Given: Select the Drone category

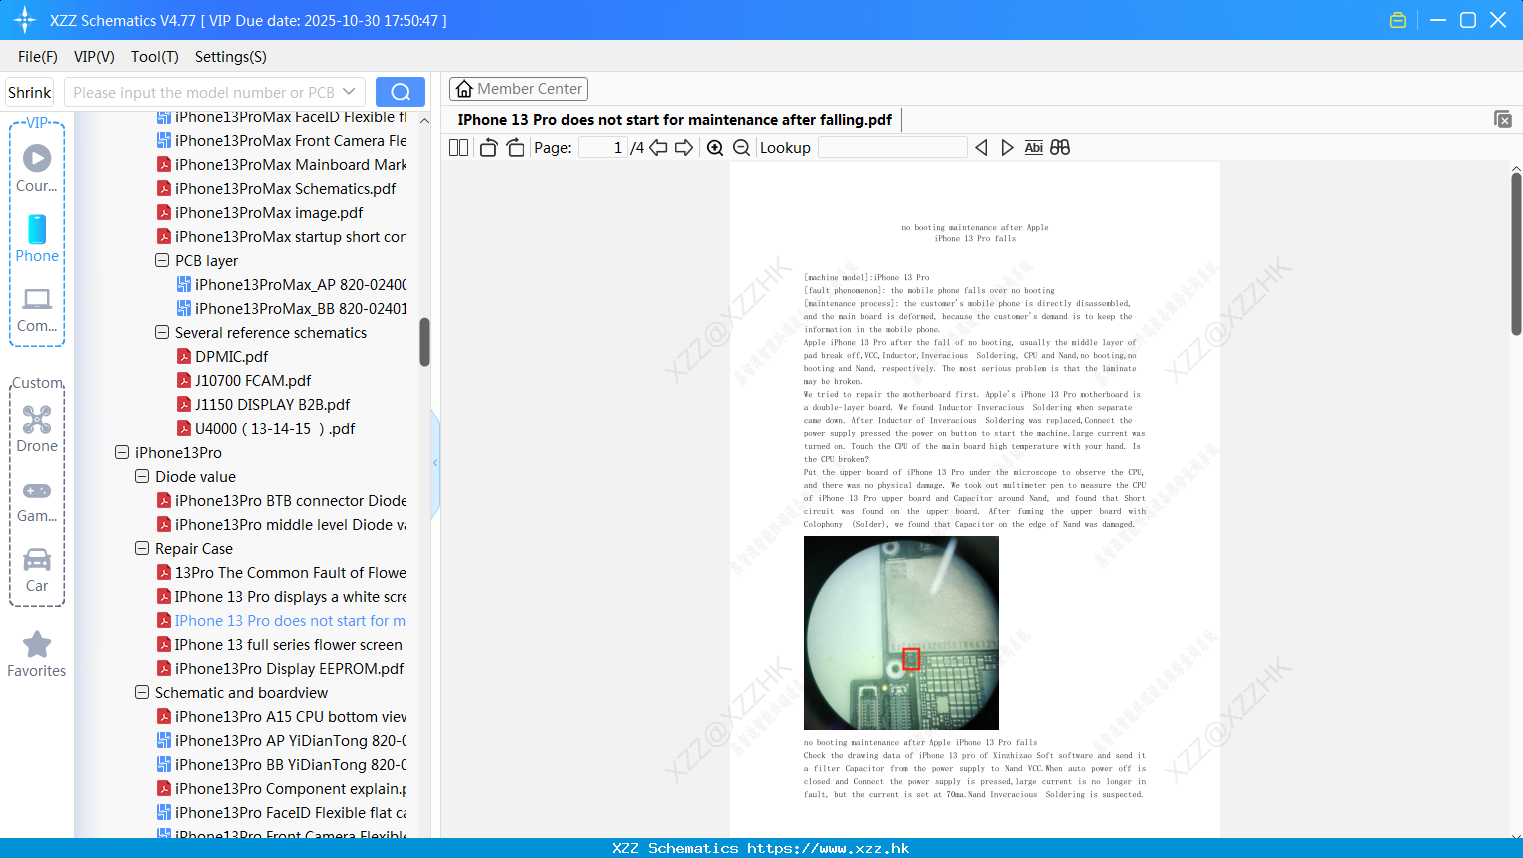Looking at the screenshot, I should click(x=37, y=429).
